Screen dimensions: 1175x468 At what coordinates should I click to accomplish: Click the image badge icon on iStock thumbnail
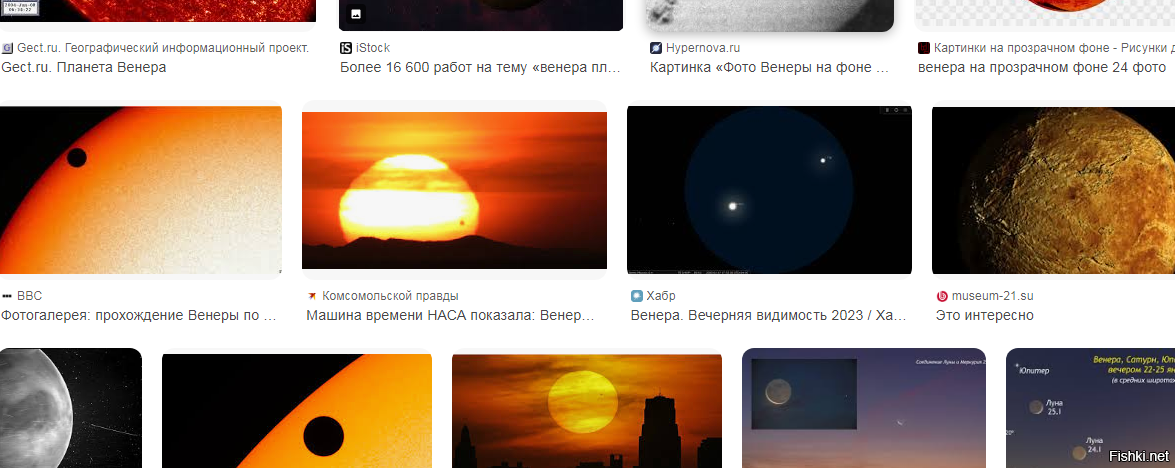click(x=356, y=13)
